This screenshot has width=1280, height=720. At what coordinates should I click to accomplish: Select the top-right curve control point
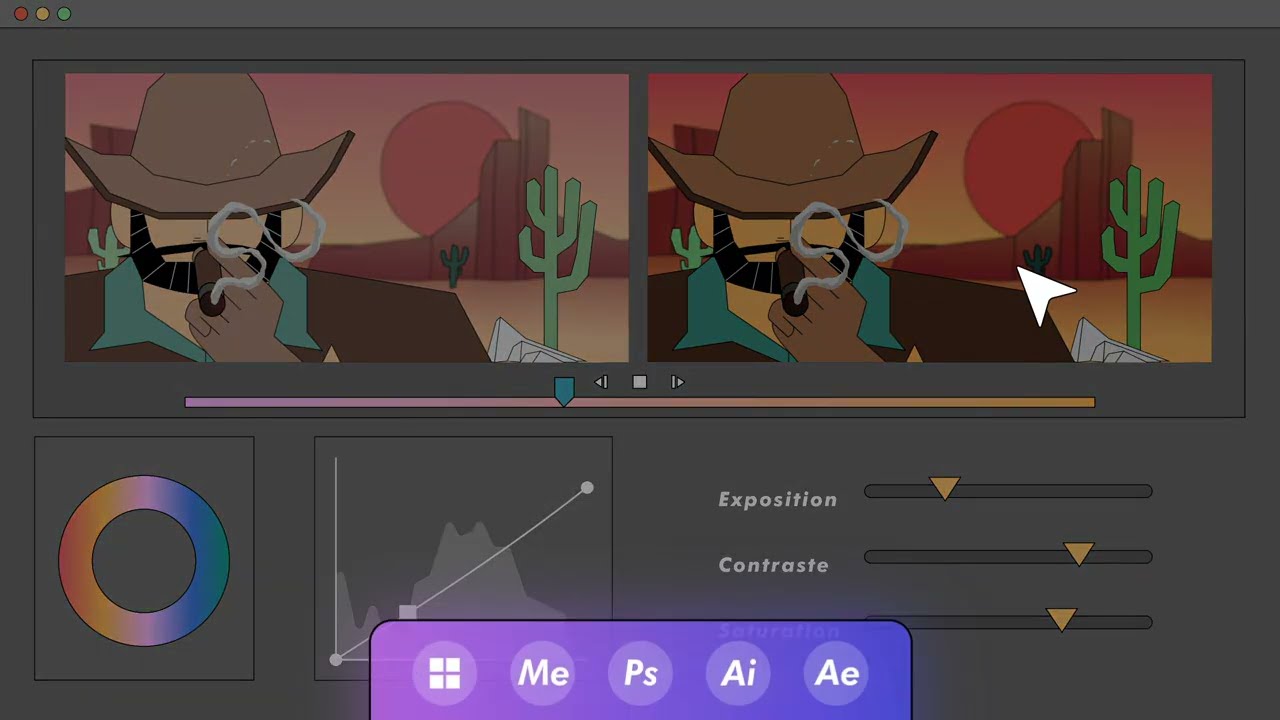tap(587, 488)
